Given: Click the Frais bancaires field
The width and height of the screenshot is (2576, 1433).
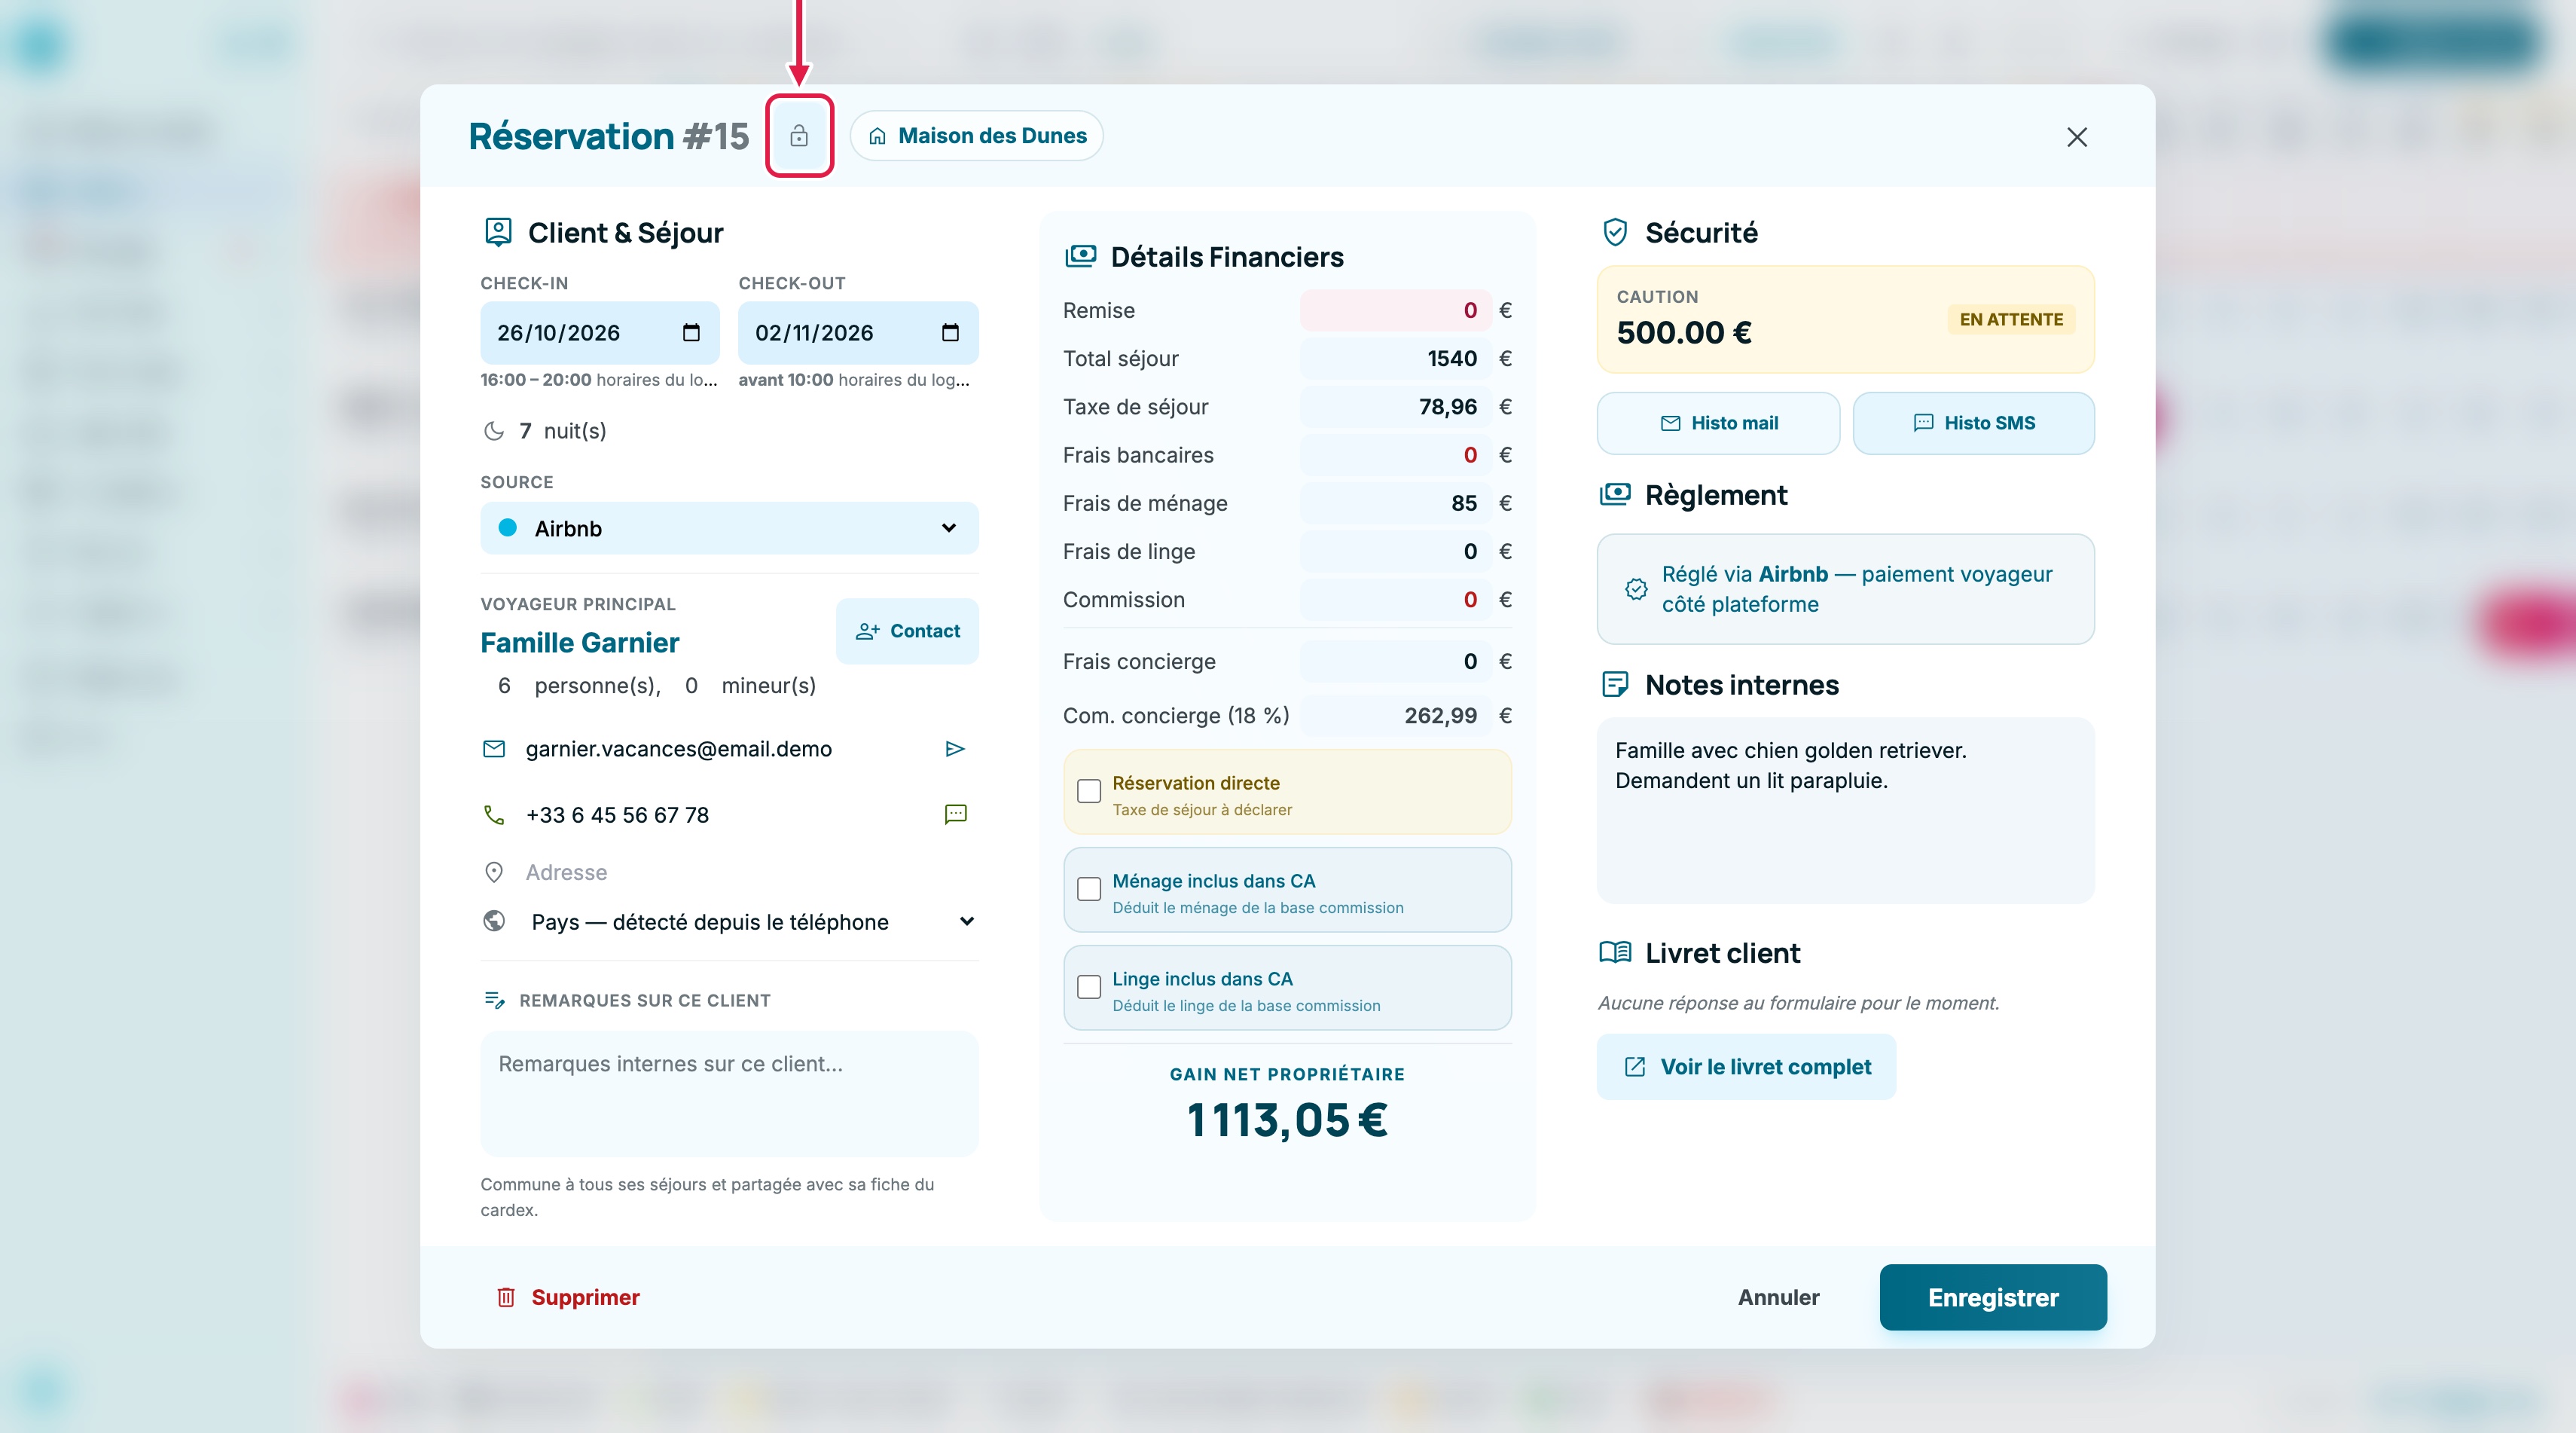Looking at the screenshot, I should 1395,455.
